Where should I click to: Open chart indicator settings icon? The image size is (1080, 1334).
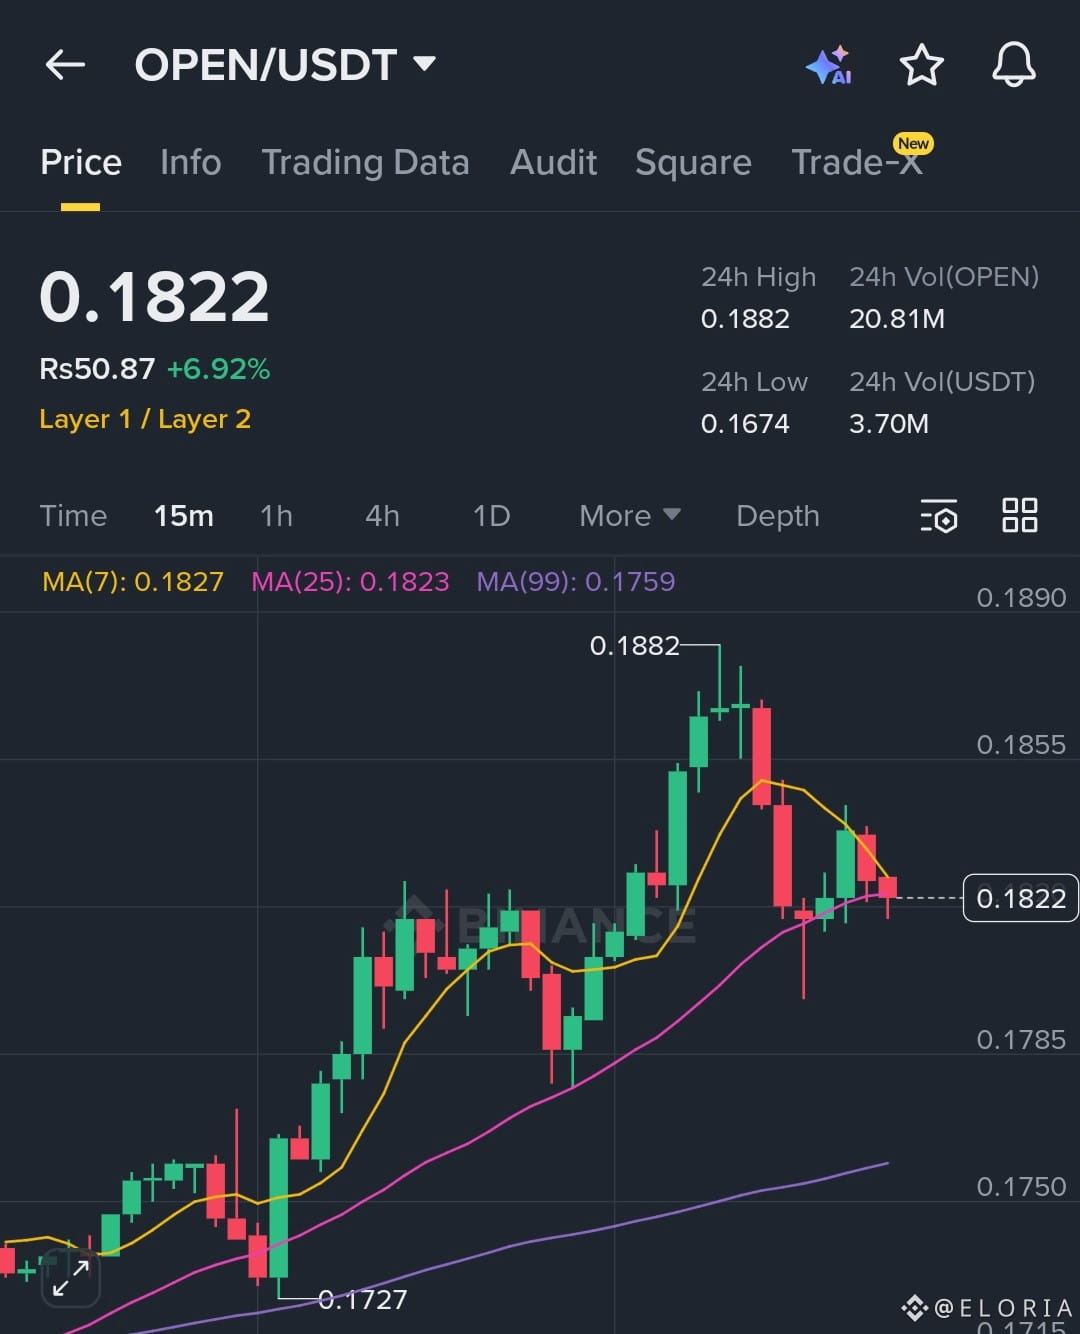[x=939, y=516]
